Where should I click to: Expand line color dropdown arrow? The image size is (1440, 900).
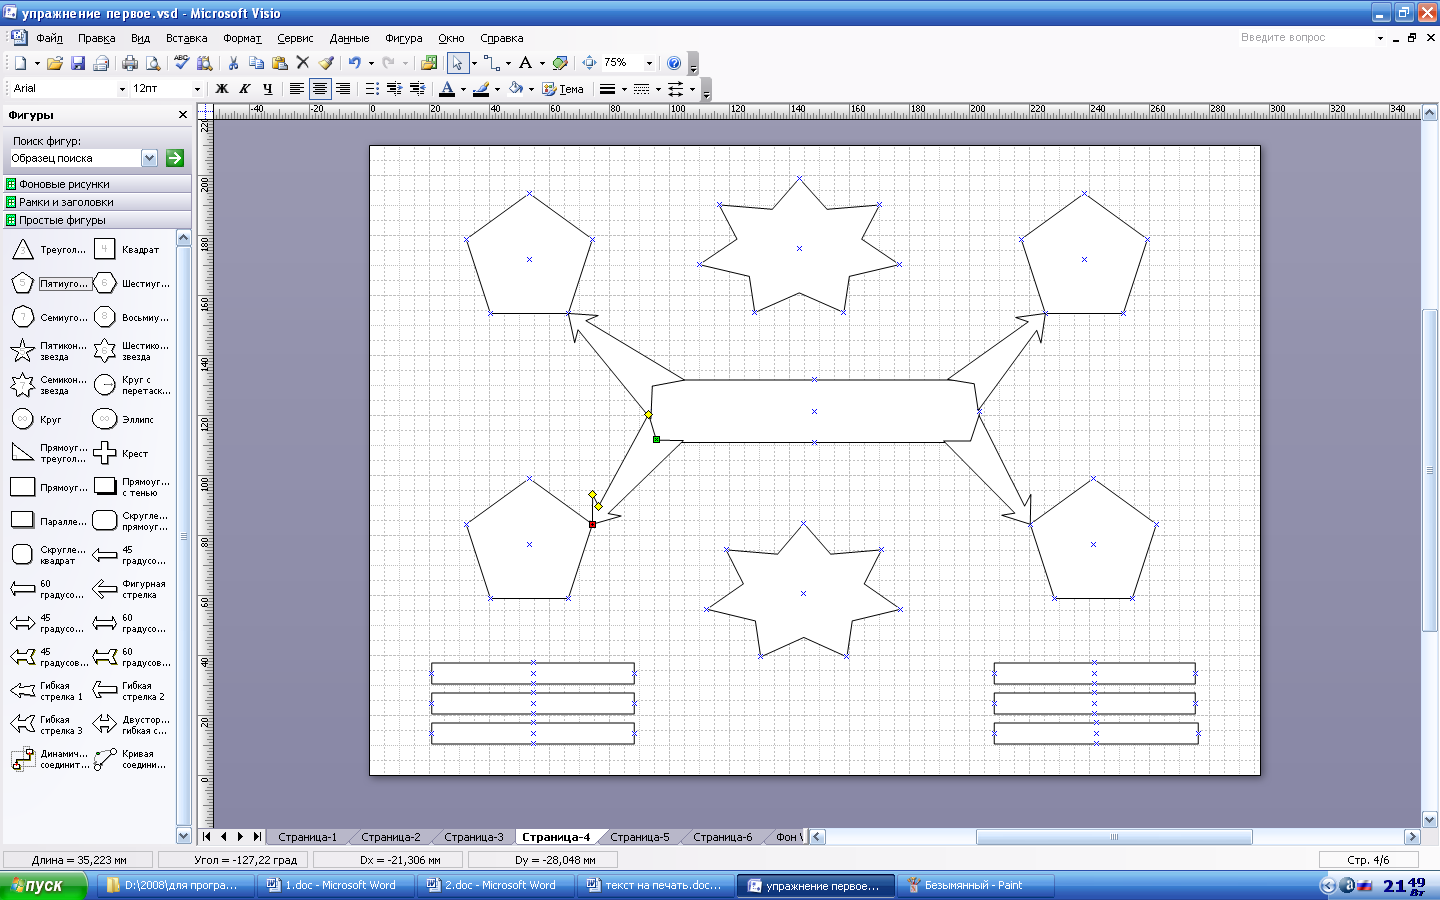[497, 89]
